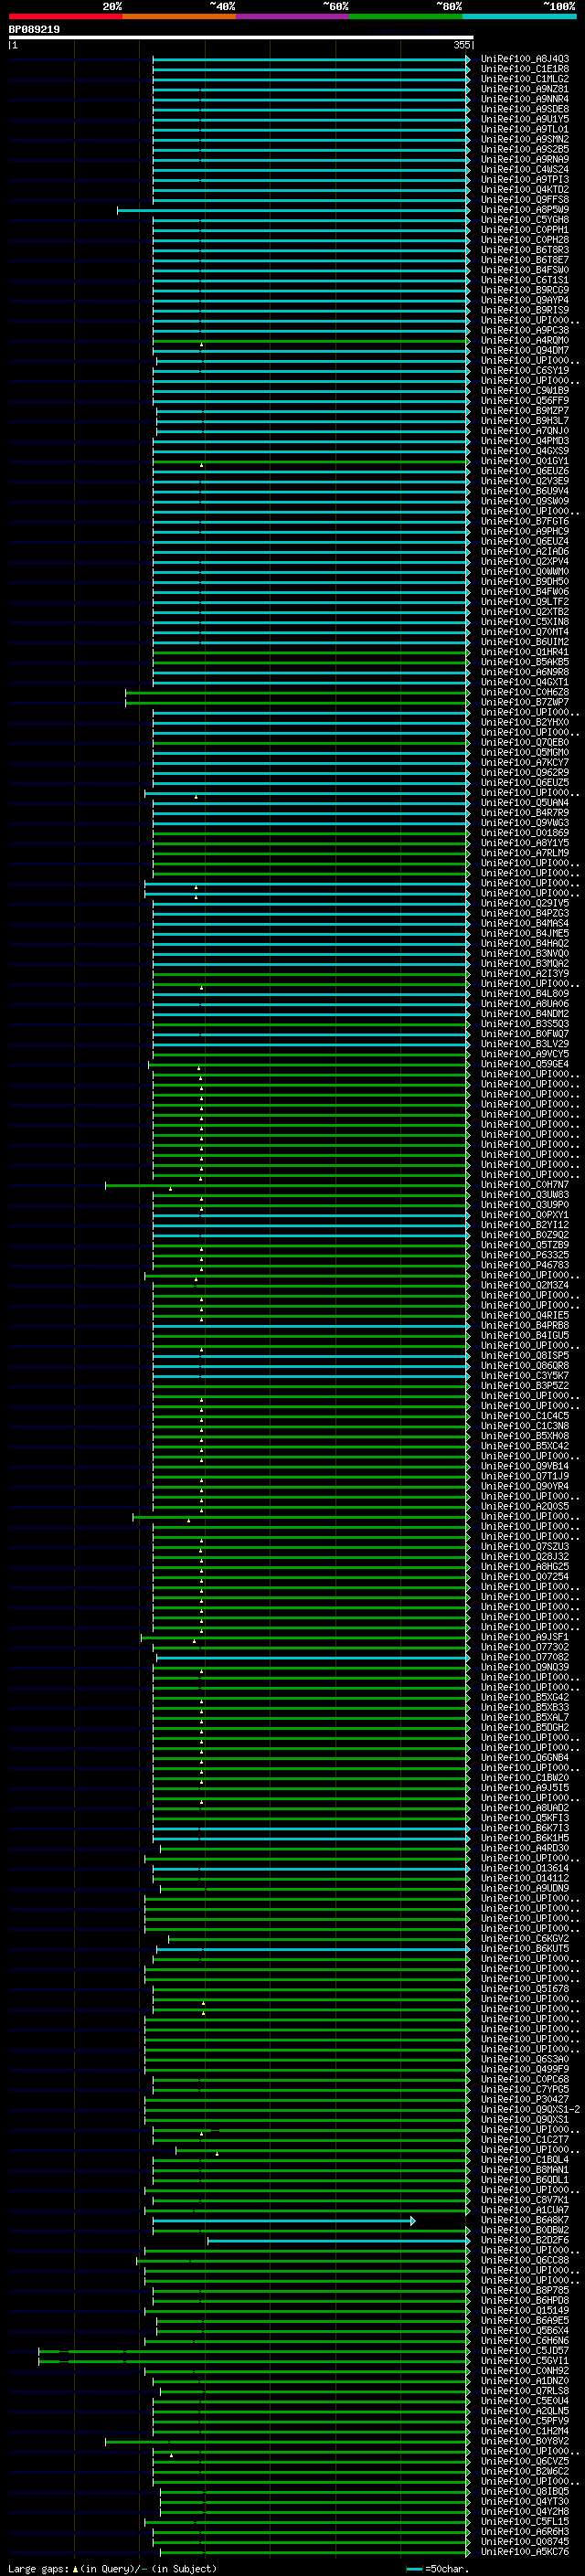585x2576 pixels.
Task: Open the UniRef100_Q56FF9 hit
Action: [525, 401]
